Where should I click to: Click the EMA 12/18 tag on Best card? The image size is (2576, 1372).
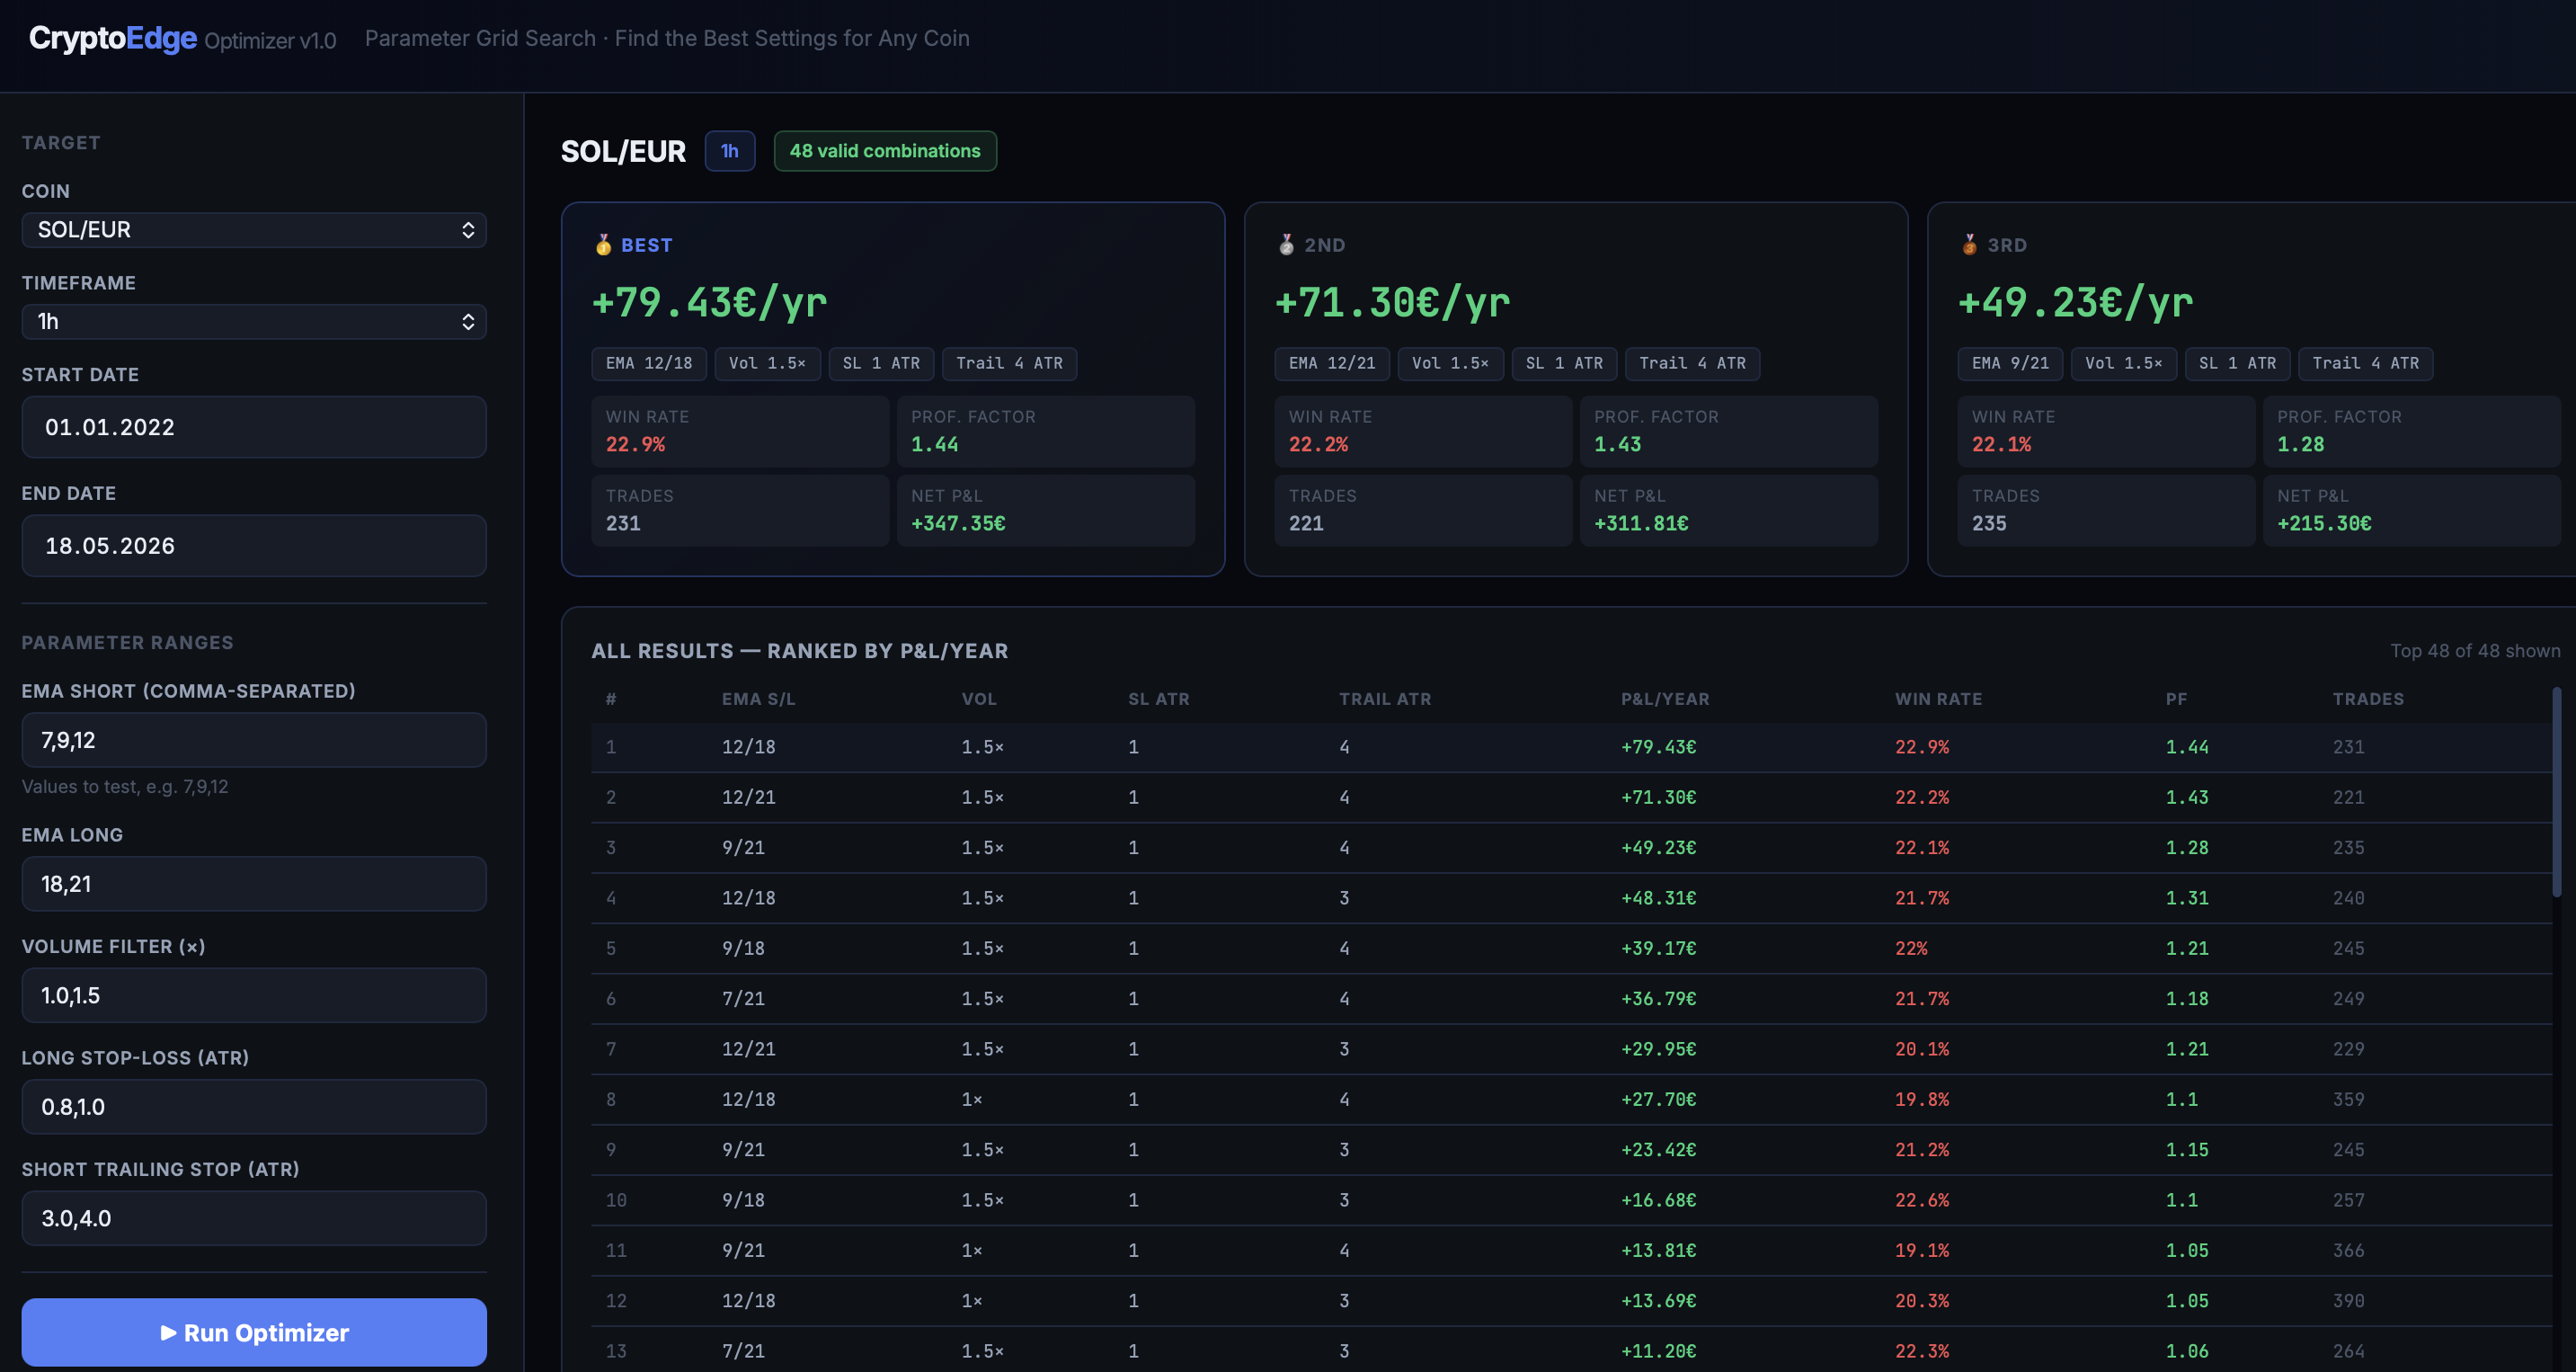point(649,363)
